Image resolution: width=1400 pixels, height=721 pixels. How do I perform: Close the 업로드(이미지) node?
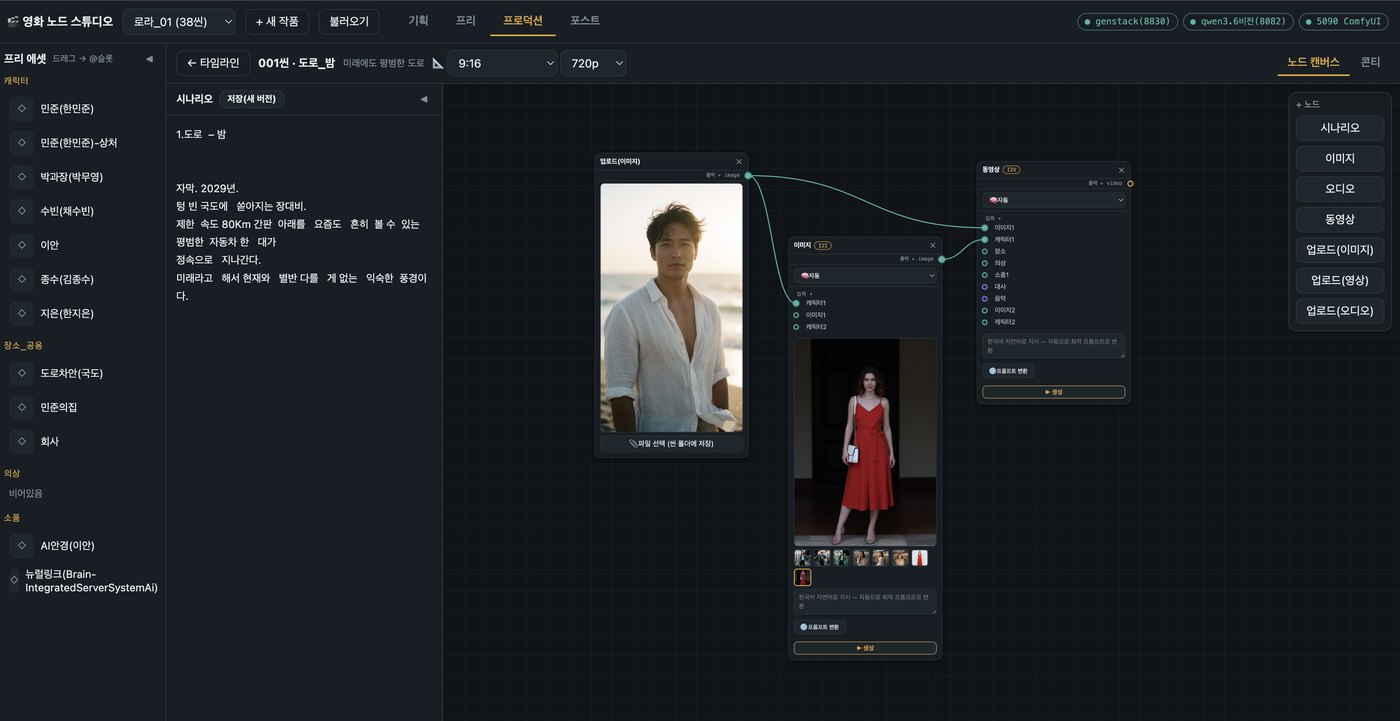click(739, 161)
